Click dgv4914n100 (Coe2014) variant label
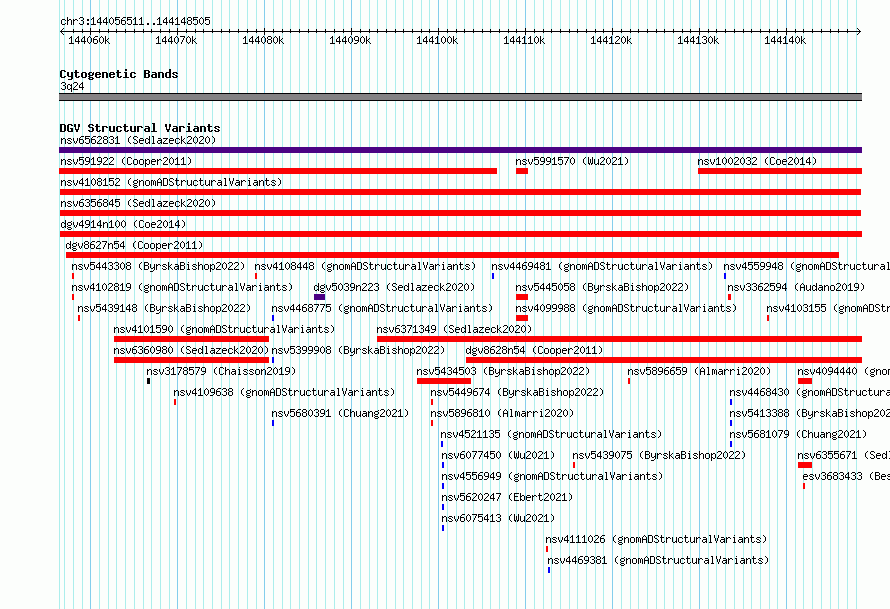The height and width of the screenshot is (609, 890). tap(123, 224)
